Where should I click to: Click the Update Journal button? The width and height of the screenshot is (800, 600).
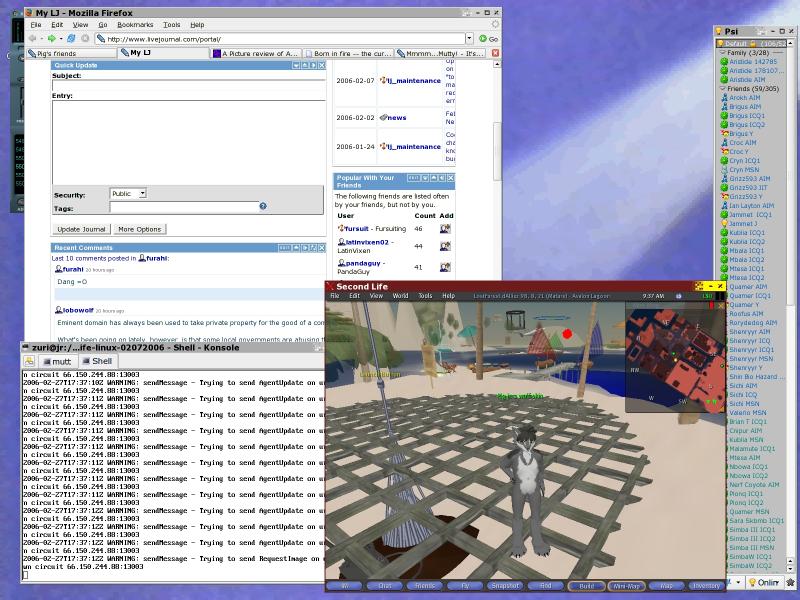click(82, 229)
